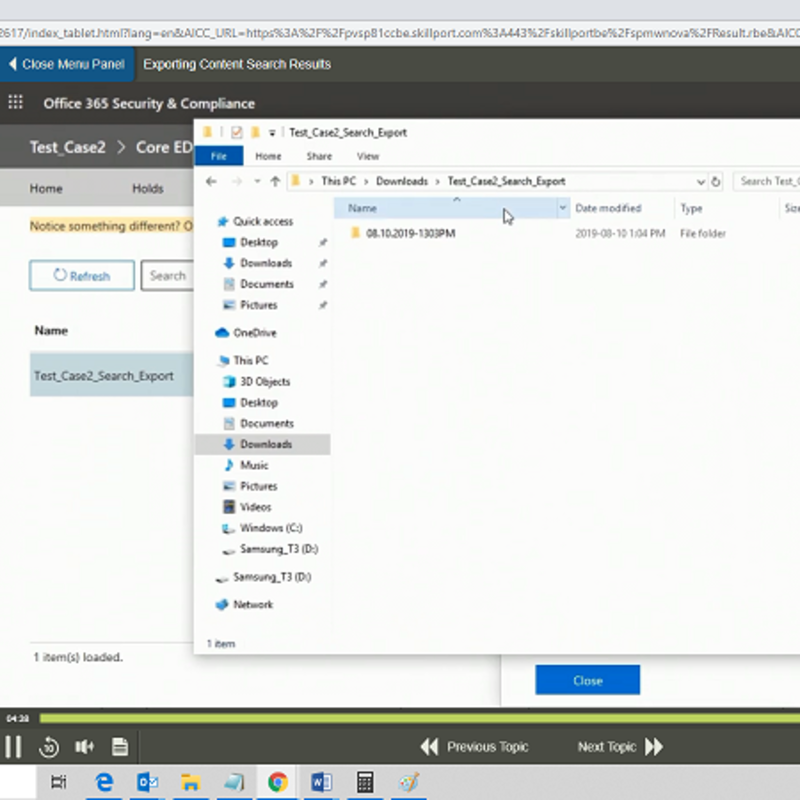Open the View ribbon tab in File Explorer
This screenshot has width=800, height=800.
[368, 156]
